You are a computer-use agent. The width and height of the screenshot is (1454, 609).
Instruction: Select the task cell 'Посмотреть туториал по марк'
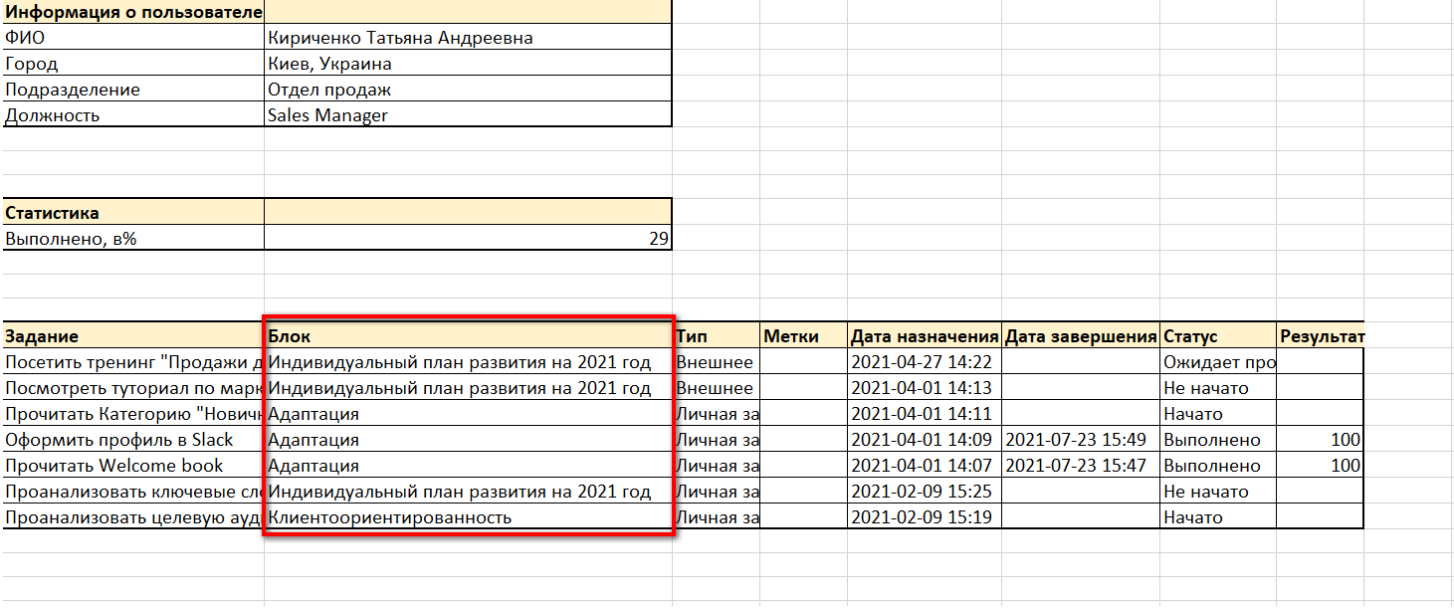pyautogui.click(x=133, y=387)
